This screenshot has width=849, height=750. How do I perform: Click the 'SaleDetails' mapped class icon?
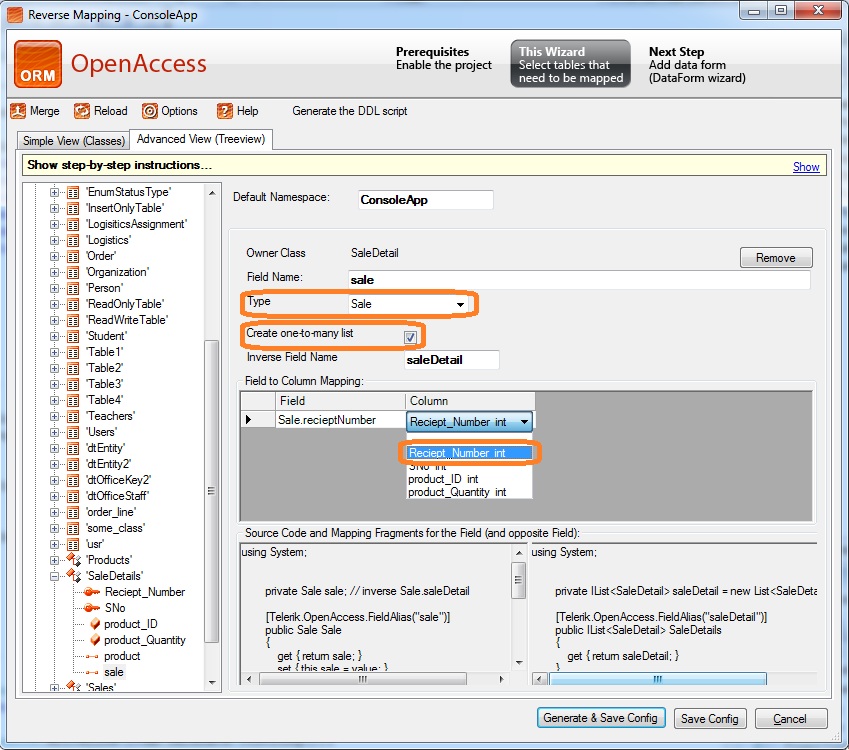74,575
